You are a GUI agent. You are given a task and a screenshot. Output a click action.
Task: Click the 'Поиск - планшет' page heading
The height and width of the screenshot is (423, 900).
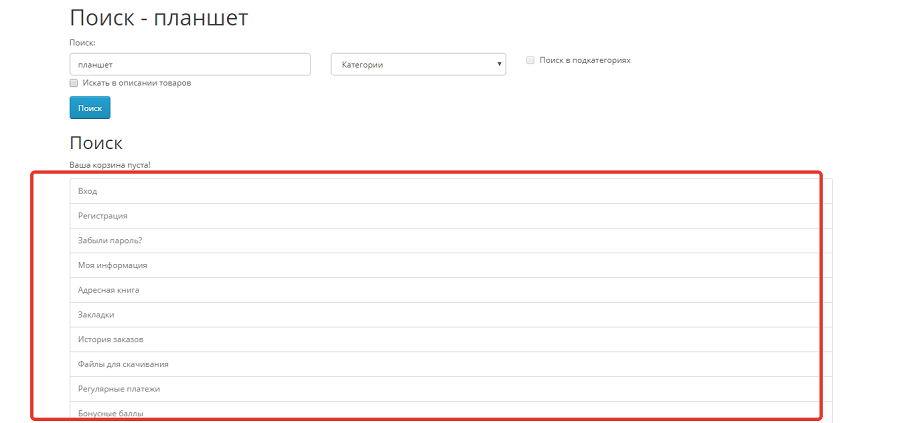(x=159, y=18)
